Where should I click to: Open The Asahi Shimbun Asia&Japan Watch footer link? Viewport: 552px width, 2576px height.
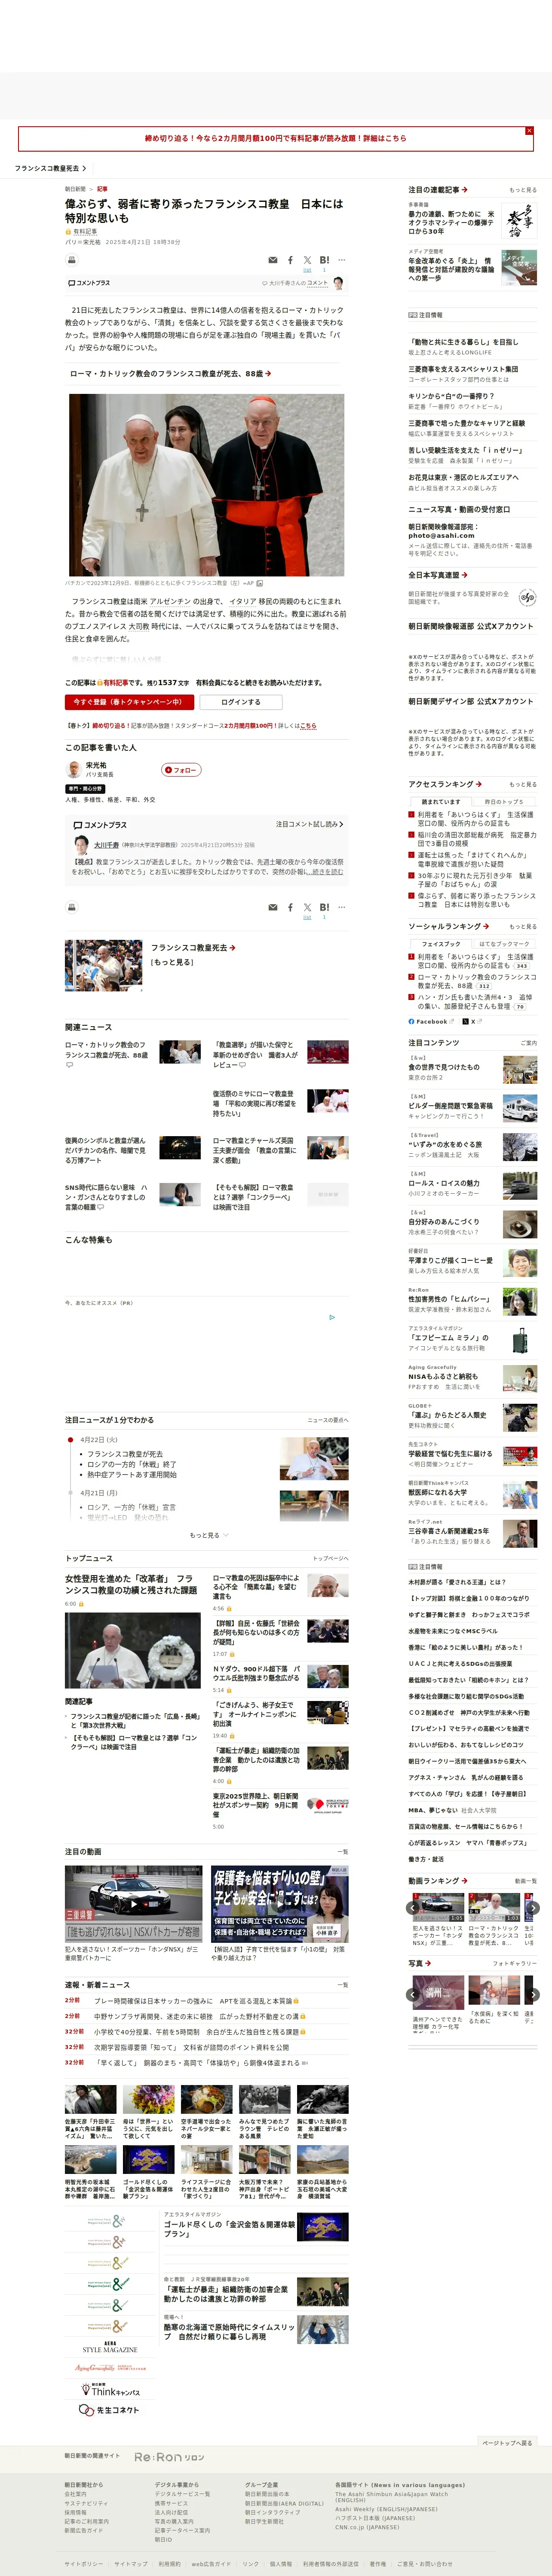click(x=391, y=2497)
